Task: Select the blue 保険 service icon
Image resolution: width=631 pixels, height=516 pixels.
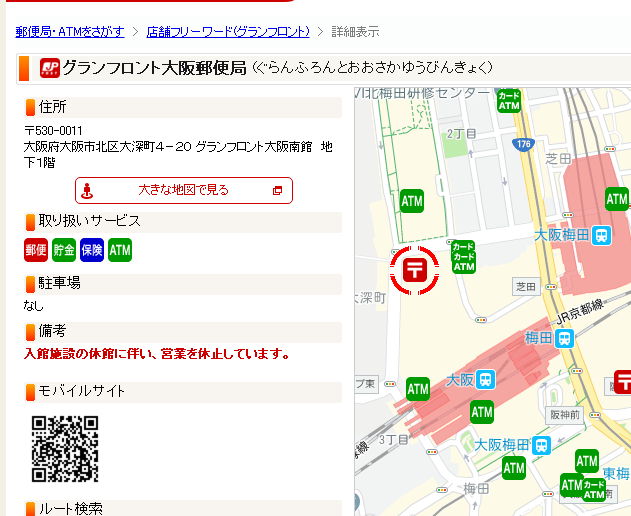Action: pos(92,250)
